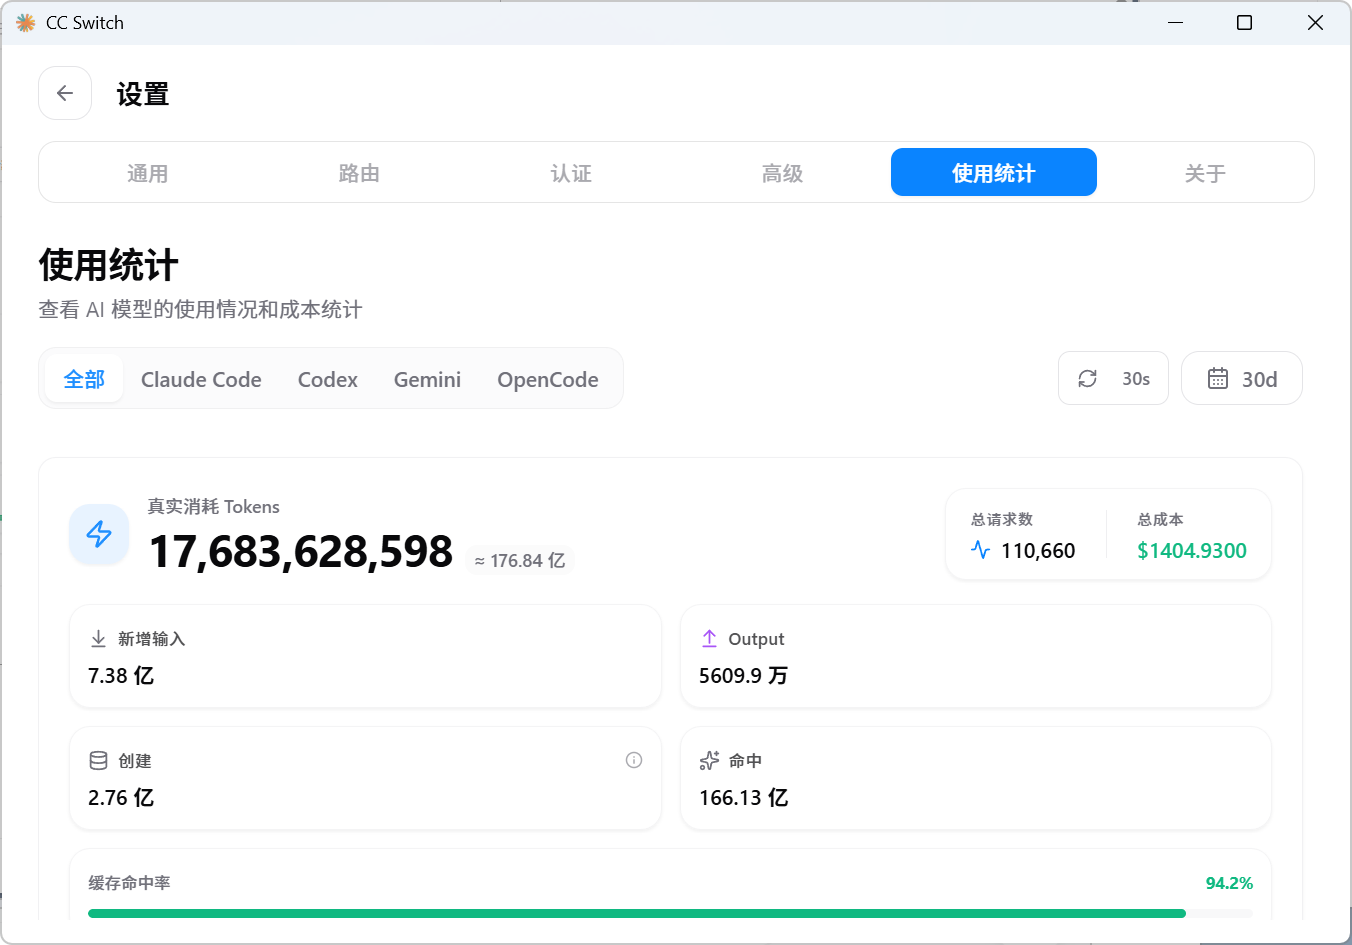Click the info icon in 创建 card

(x=634, y=760)
